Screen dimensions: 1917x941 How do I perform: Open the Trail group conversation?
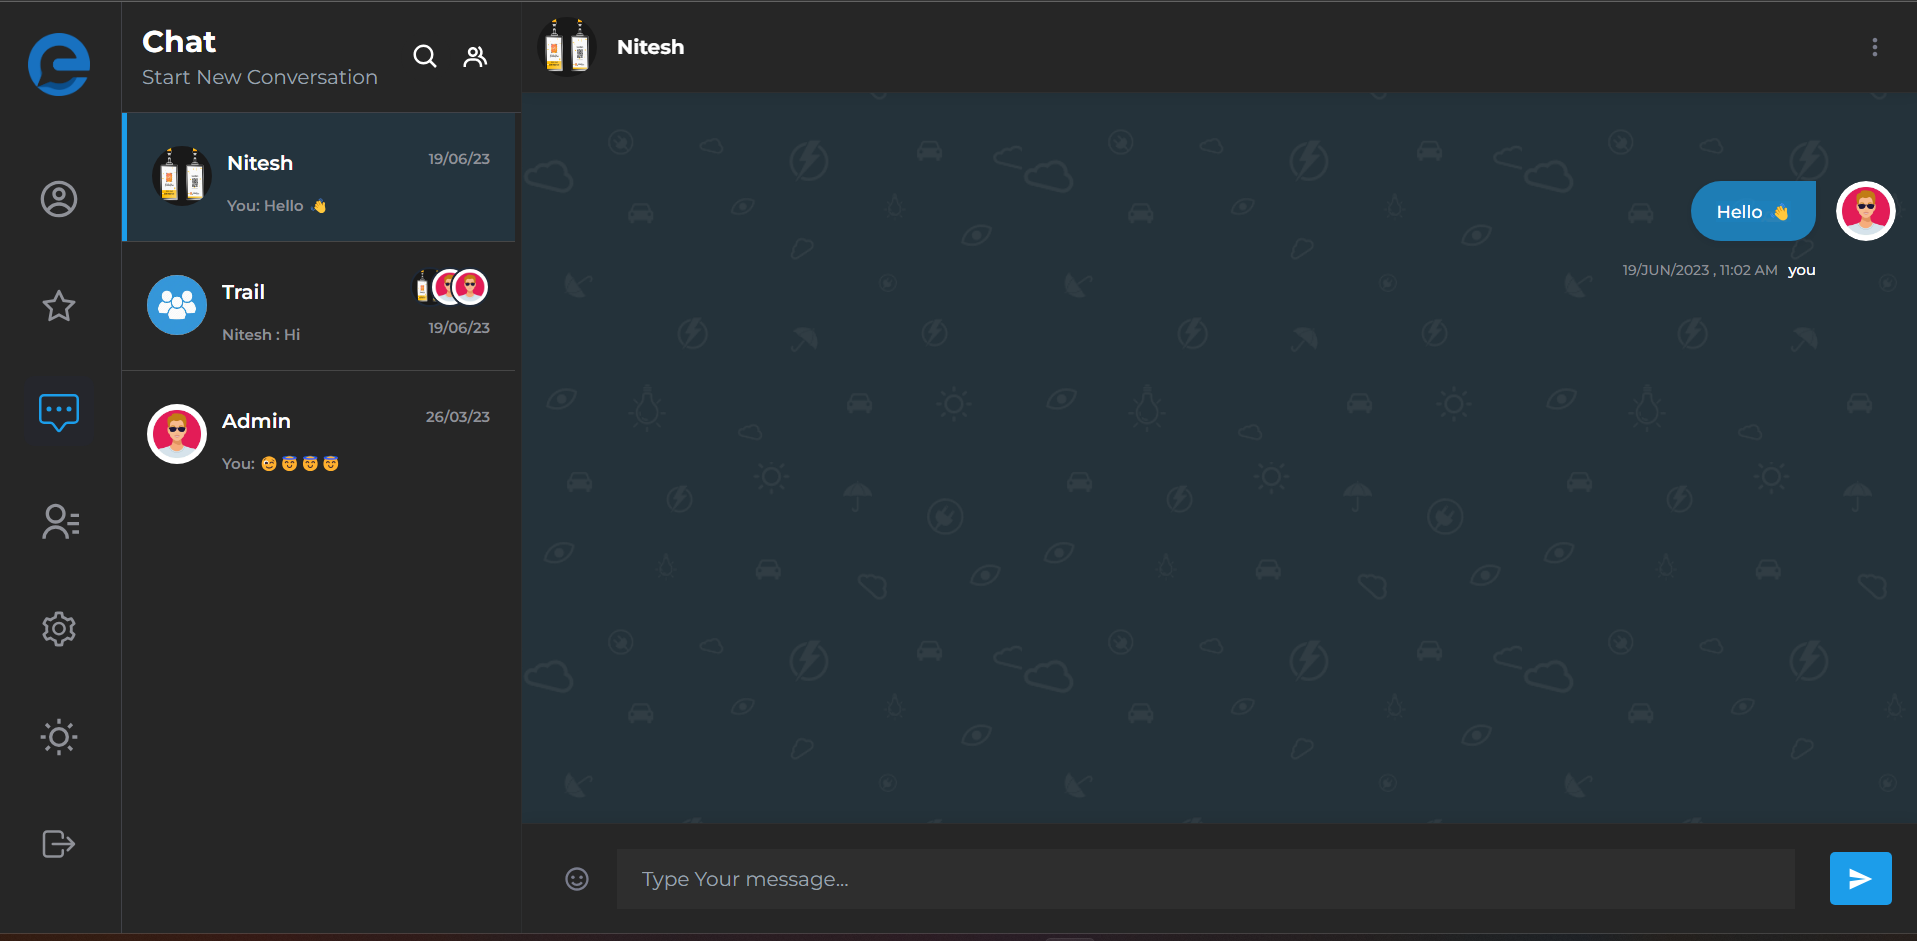(x=318, y=307)
